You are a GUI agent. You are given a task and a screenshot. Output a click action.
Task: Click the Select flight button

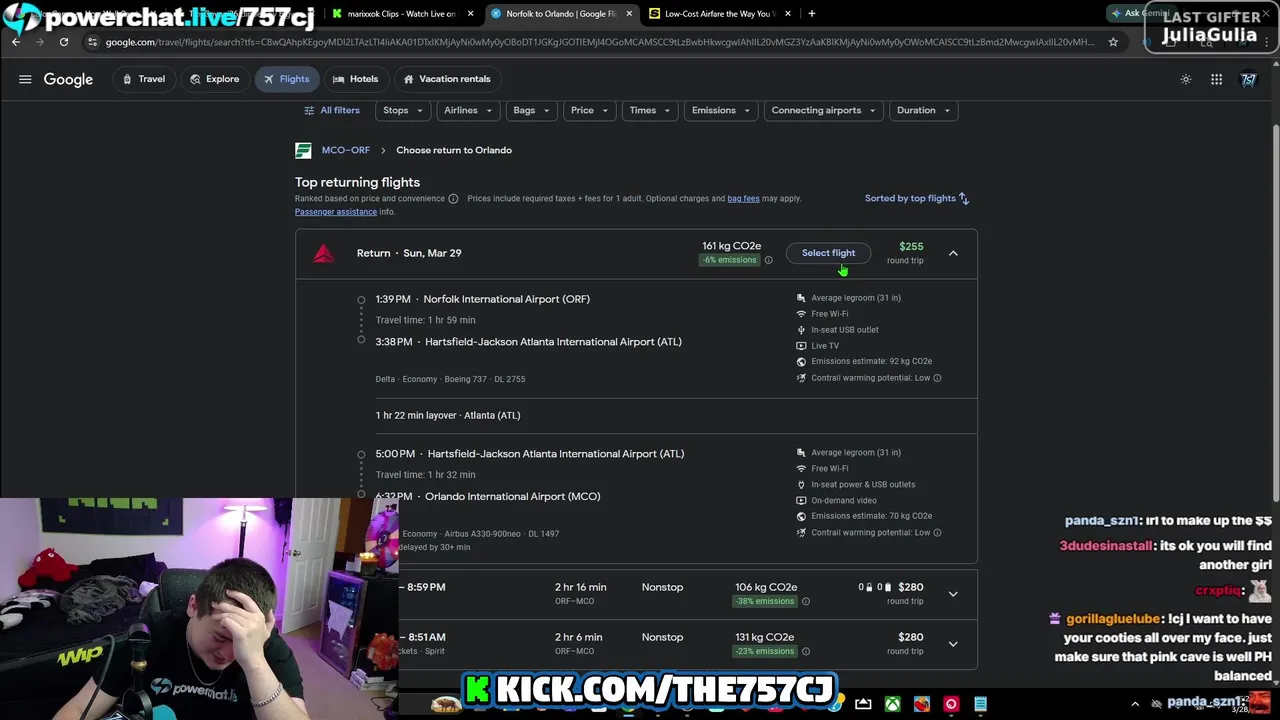pos(828,253)
